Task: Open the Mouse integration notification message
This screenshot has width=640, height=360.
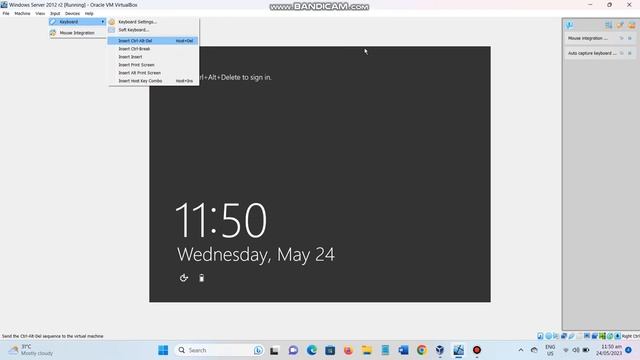Action: point(587,38)
